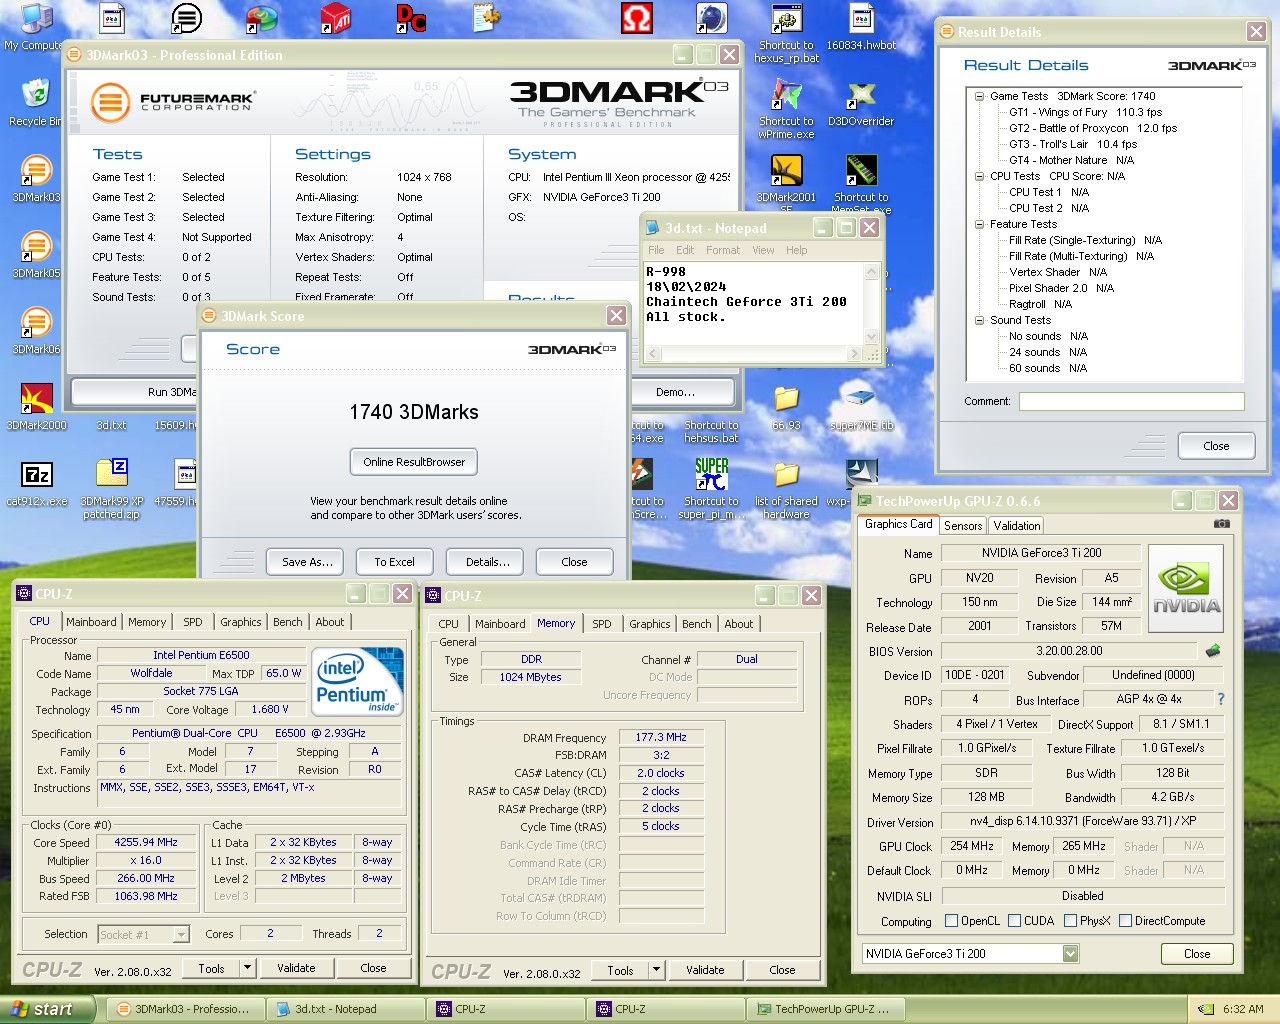
Task: Launch Shortcut to MemSet.exe icon
Action: 861,170
